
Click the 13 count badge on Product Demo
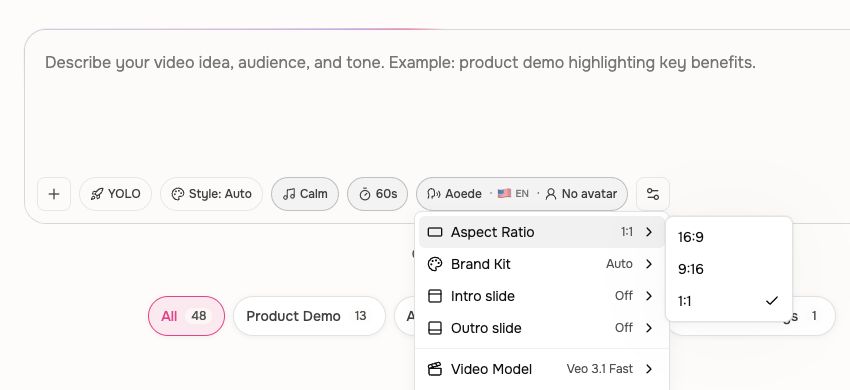(360, 316)
